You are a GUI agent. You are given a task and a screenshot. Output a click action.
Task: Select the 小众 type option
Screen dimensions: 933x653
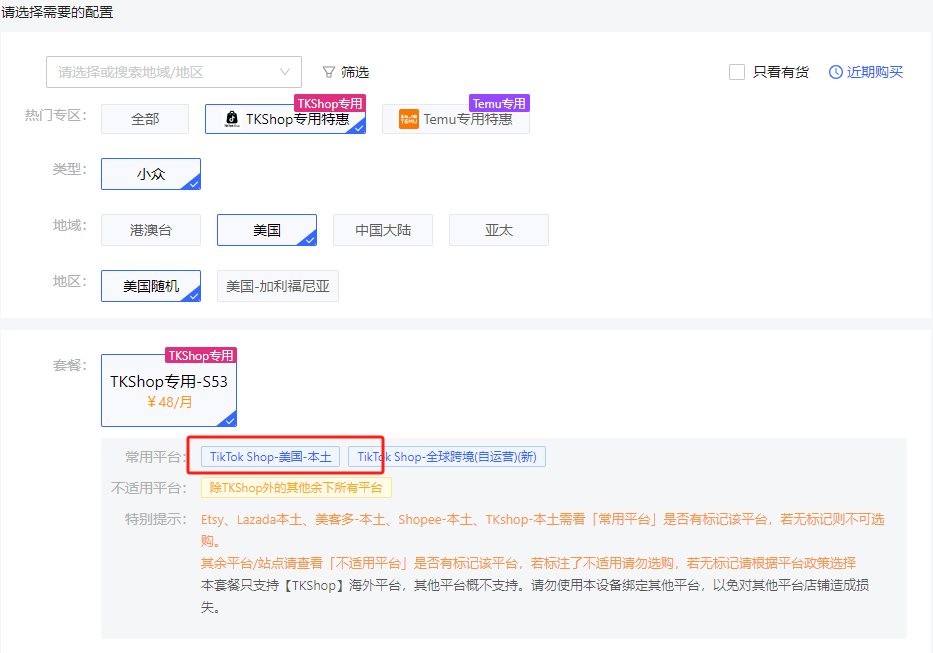151,174
